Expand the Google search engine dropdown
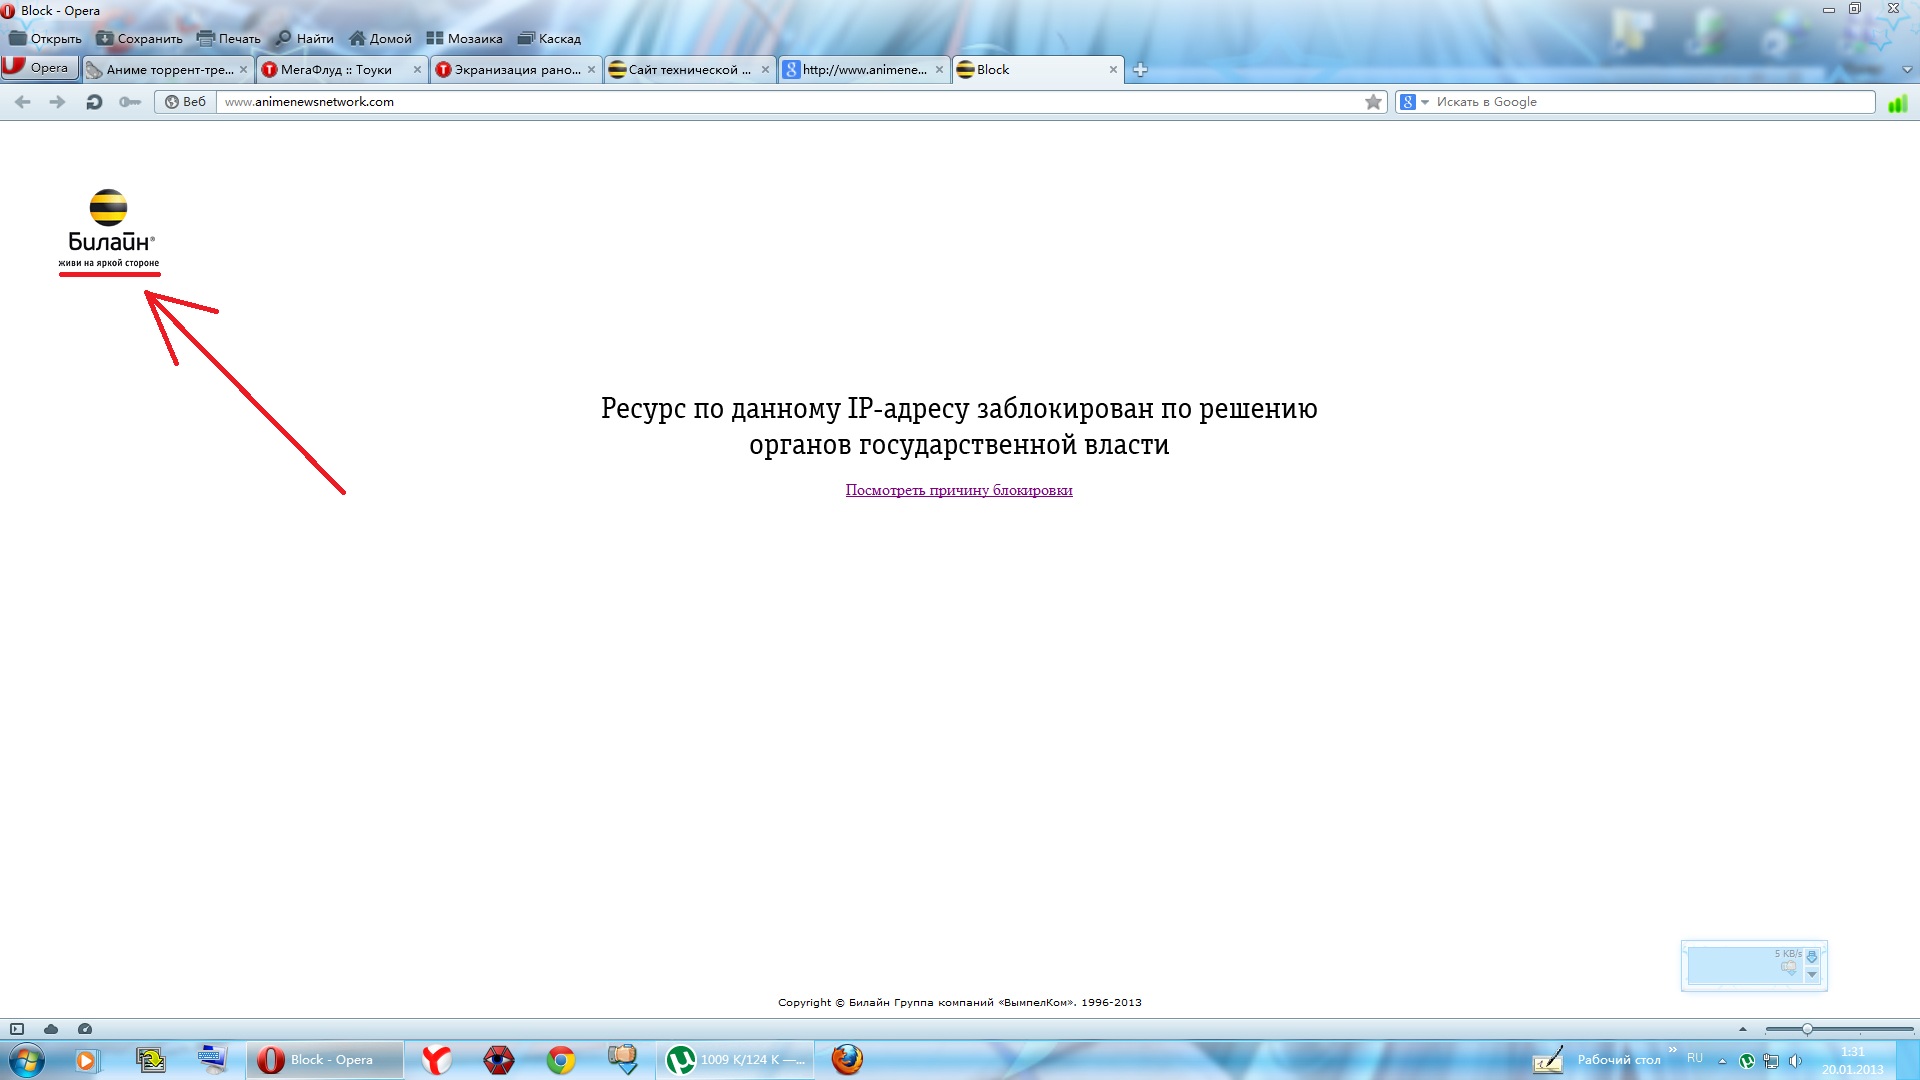 [x=1425, y=102]
